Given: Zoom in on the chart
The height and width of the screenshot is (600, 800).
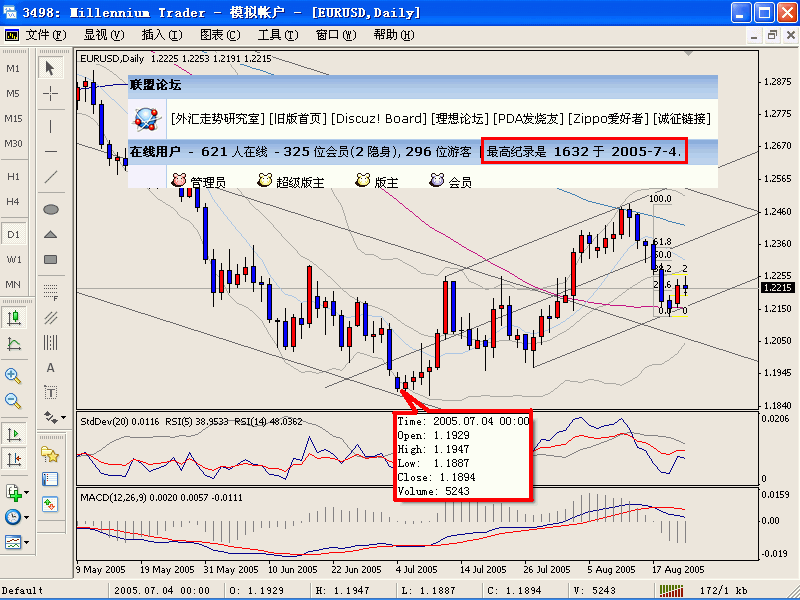Looking at the screenshot, I should (13, 376).
